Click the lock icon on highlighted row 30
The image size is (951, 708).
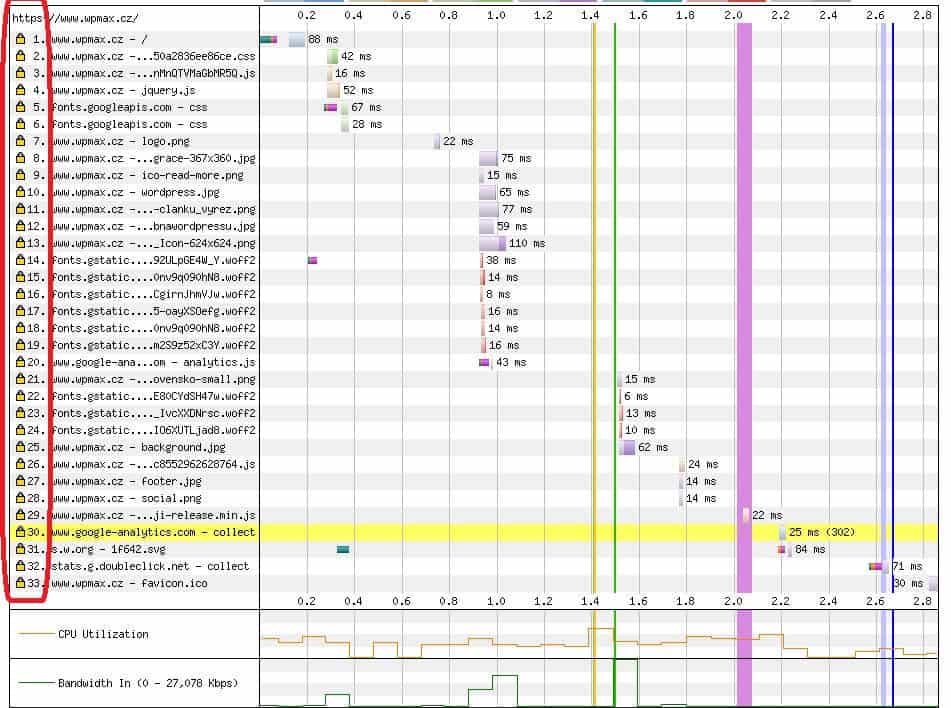pyautogui.click(x=20, y=532)
